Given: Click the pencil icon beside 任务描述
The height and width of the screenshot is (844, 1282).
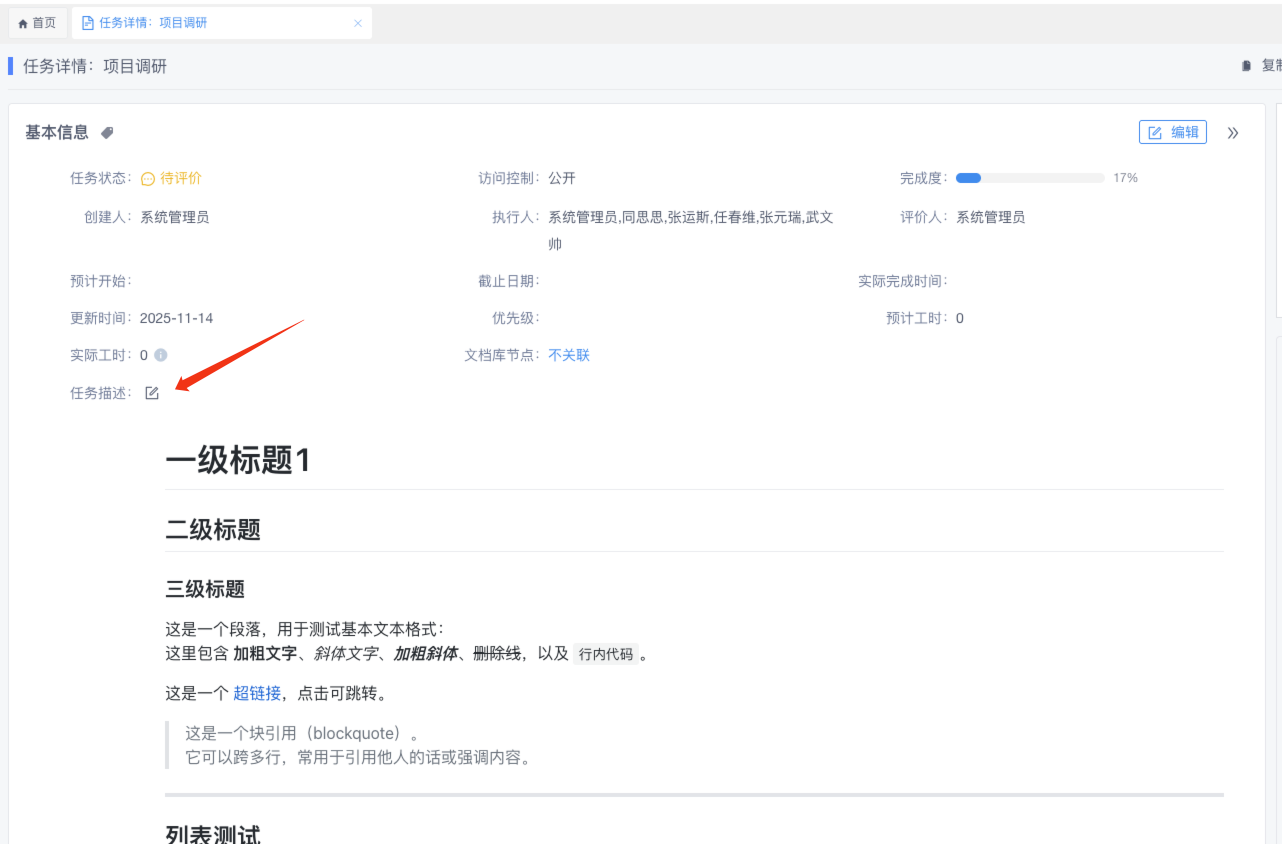Looking at the screenshot, I should click(x=152, y=393).
